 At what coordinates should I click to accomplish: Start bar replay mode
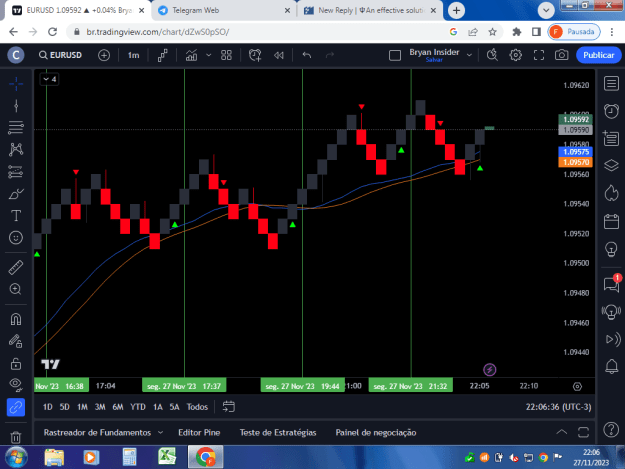279,55
